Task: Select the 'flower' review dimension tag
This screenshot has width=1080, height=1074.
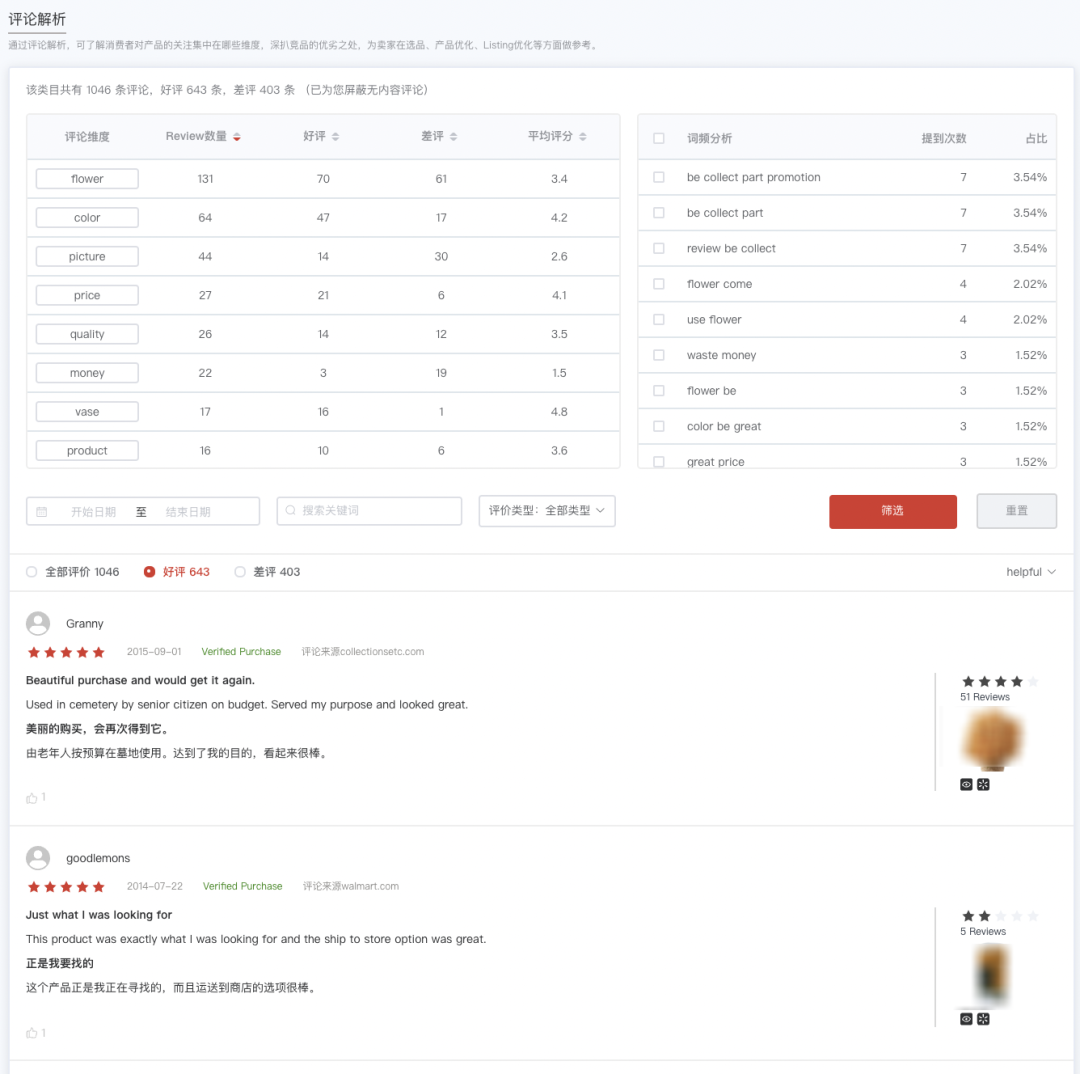Action: click(87, 179)
